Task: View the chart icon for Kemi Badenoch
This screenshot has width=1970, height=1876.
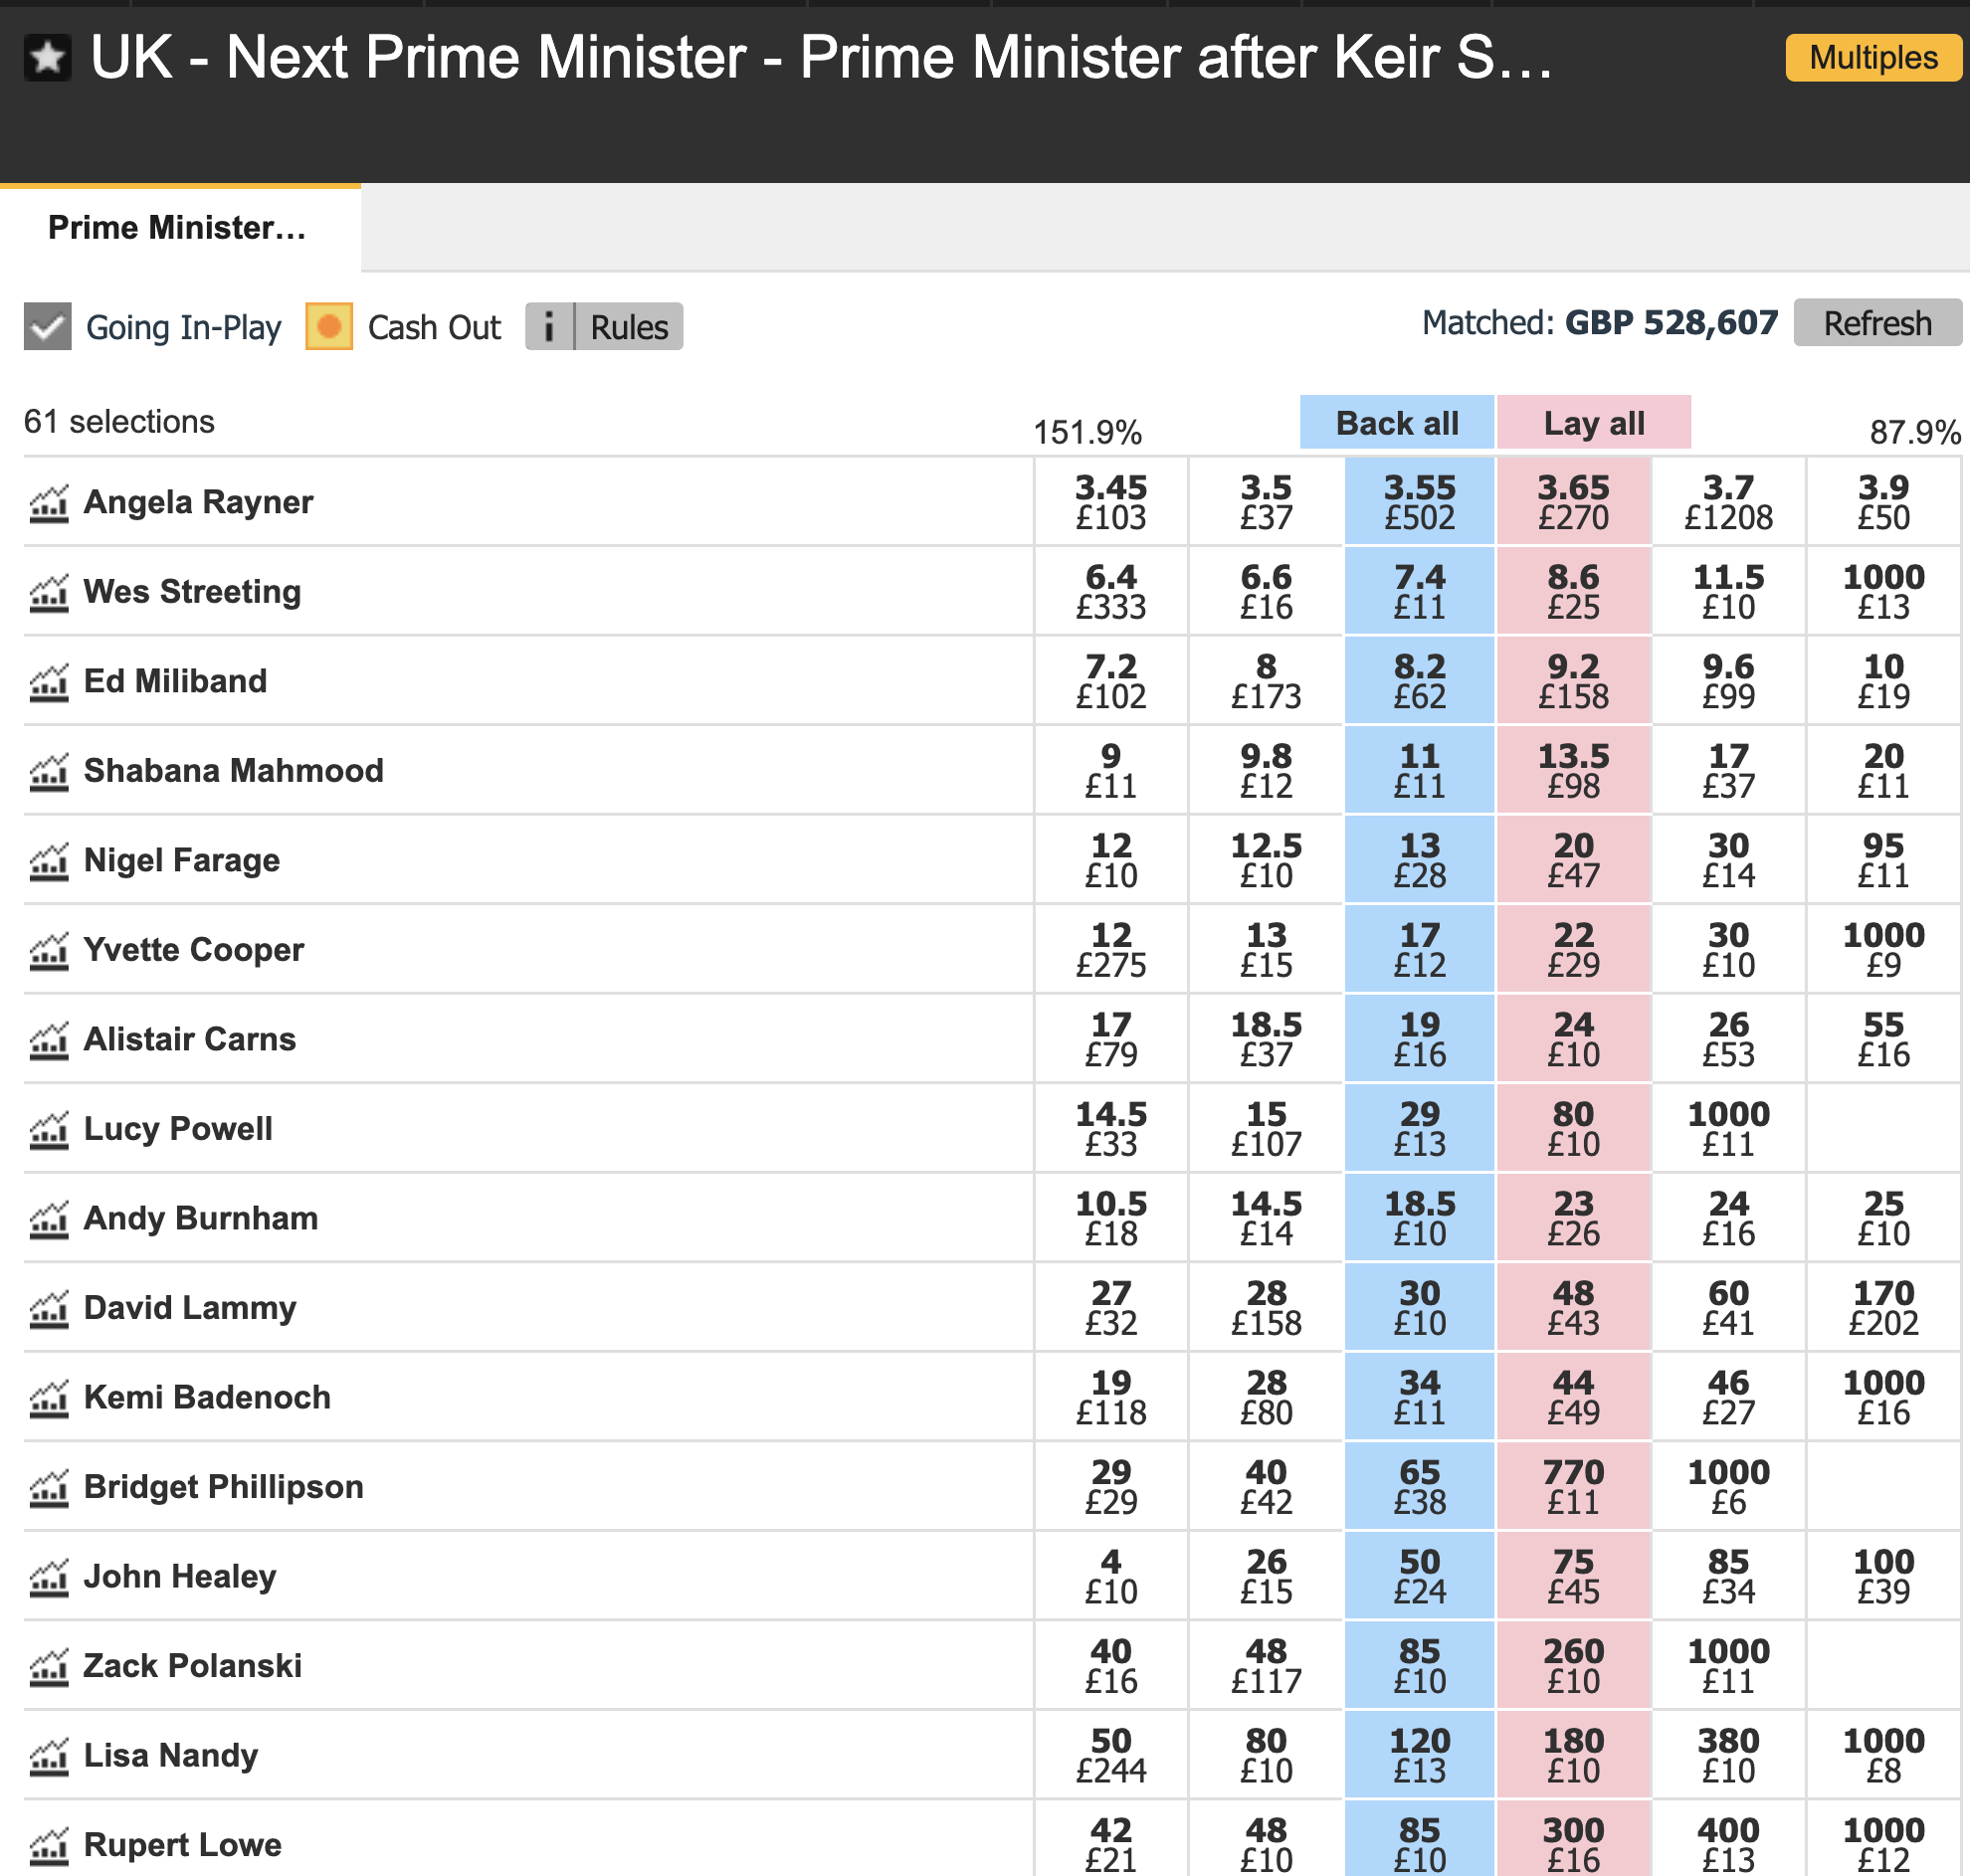Action: tap(49, 1398)
